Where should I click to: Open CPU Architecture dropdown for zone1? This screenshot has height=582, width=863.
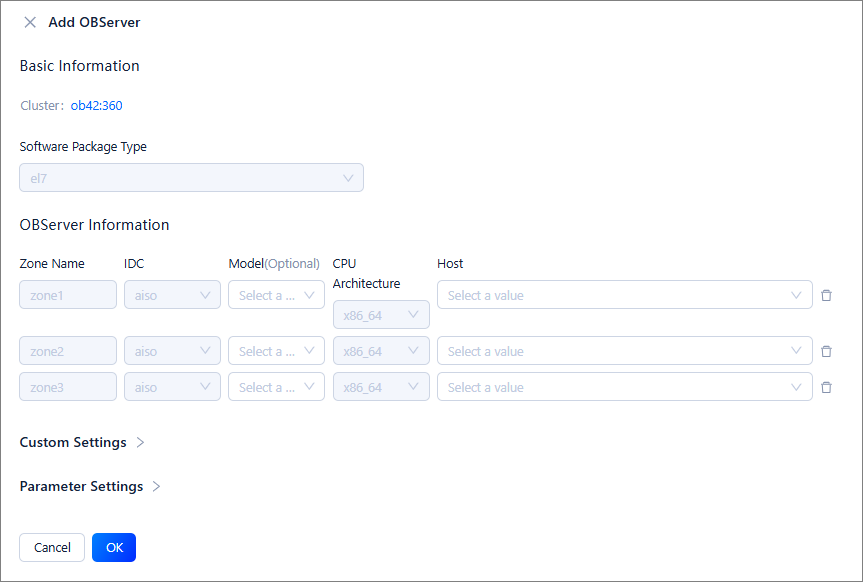point(381,315)
